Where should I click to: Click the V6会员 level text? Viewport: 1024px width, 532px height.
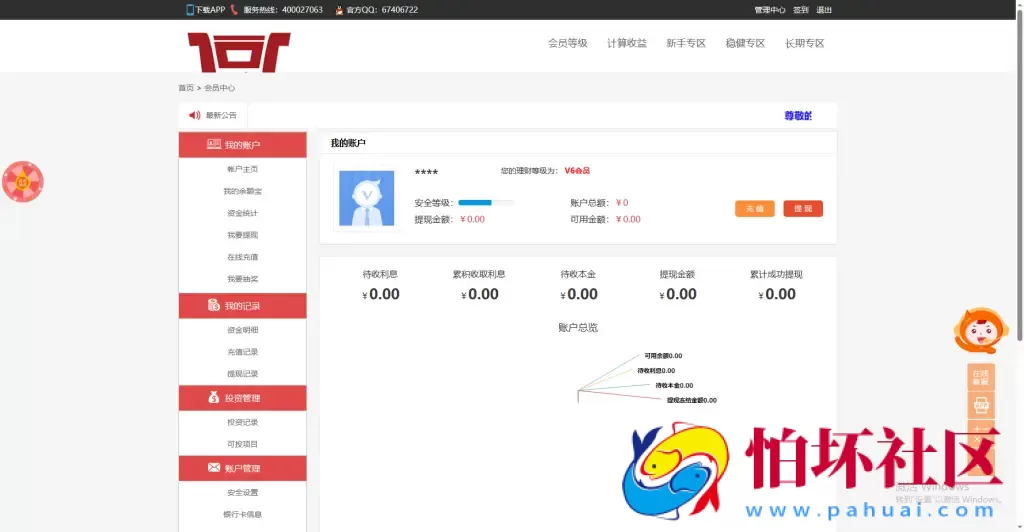(577, 170)
